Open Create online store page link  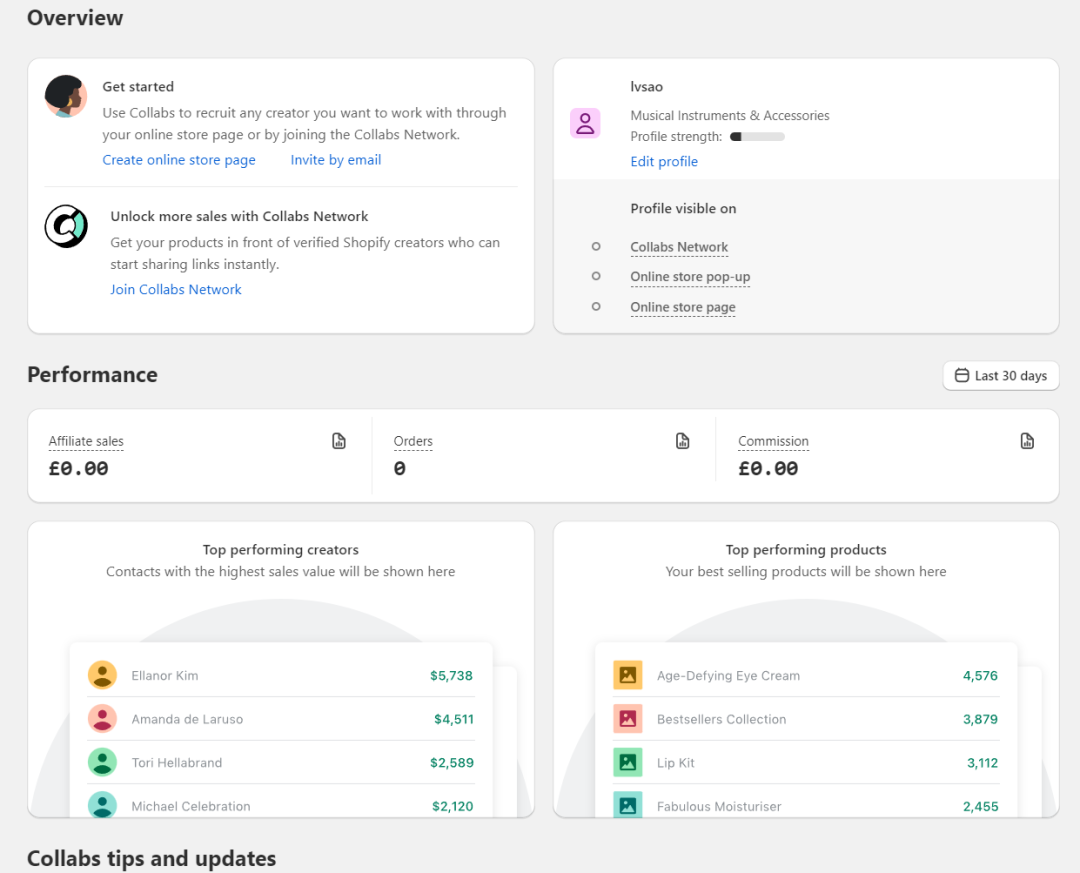(x=179, y=160)
